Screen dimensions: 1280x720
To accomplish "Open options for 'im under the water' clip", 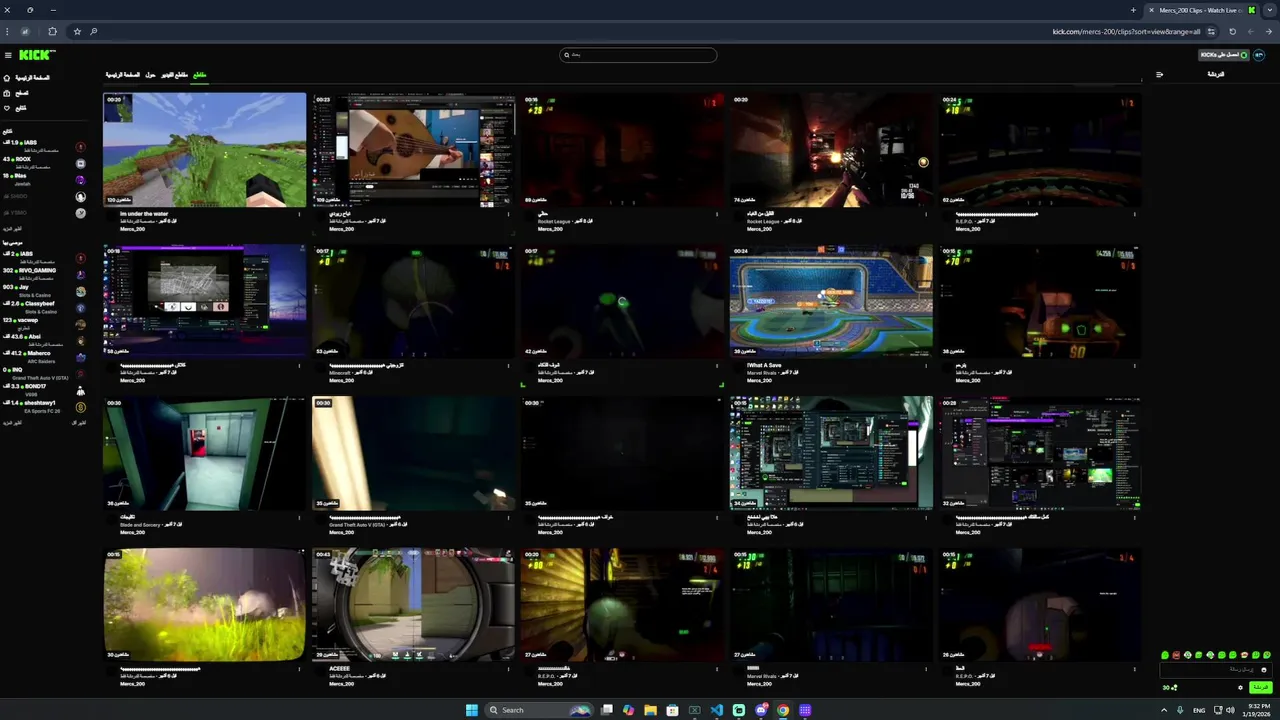I will click(299, 214).
